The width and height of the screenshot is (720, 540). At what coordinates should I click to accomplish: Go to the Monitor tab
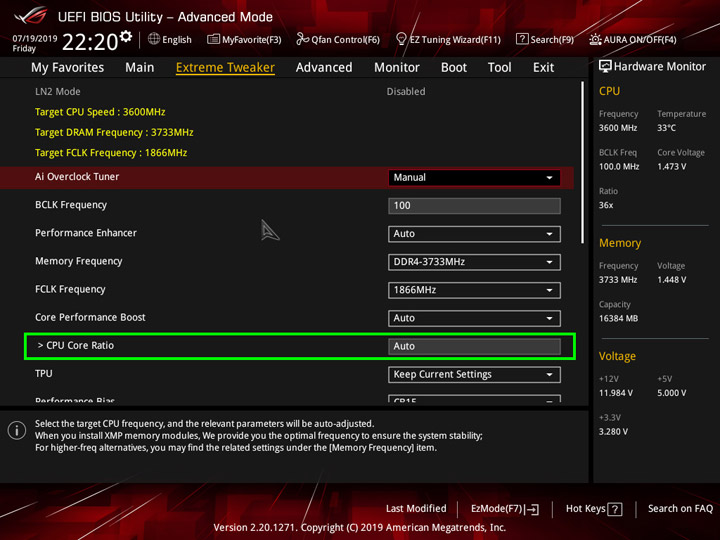click(x=397, y=68)
